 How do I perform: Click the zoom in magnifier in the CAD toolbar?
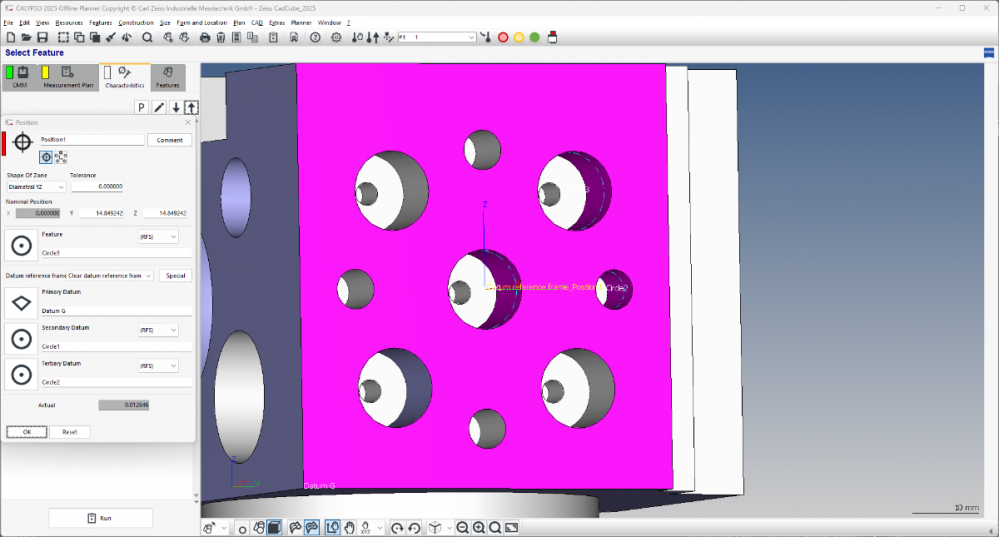pos(478,527)
